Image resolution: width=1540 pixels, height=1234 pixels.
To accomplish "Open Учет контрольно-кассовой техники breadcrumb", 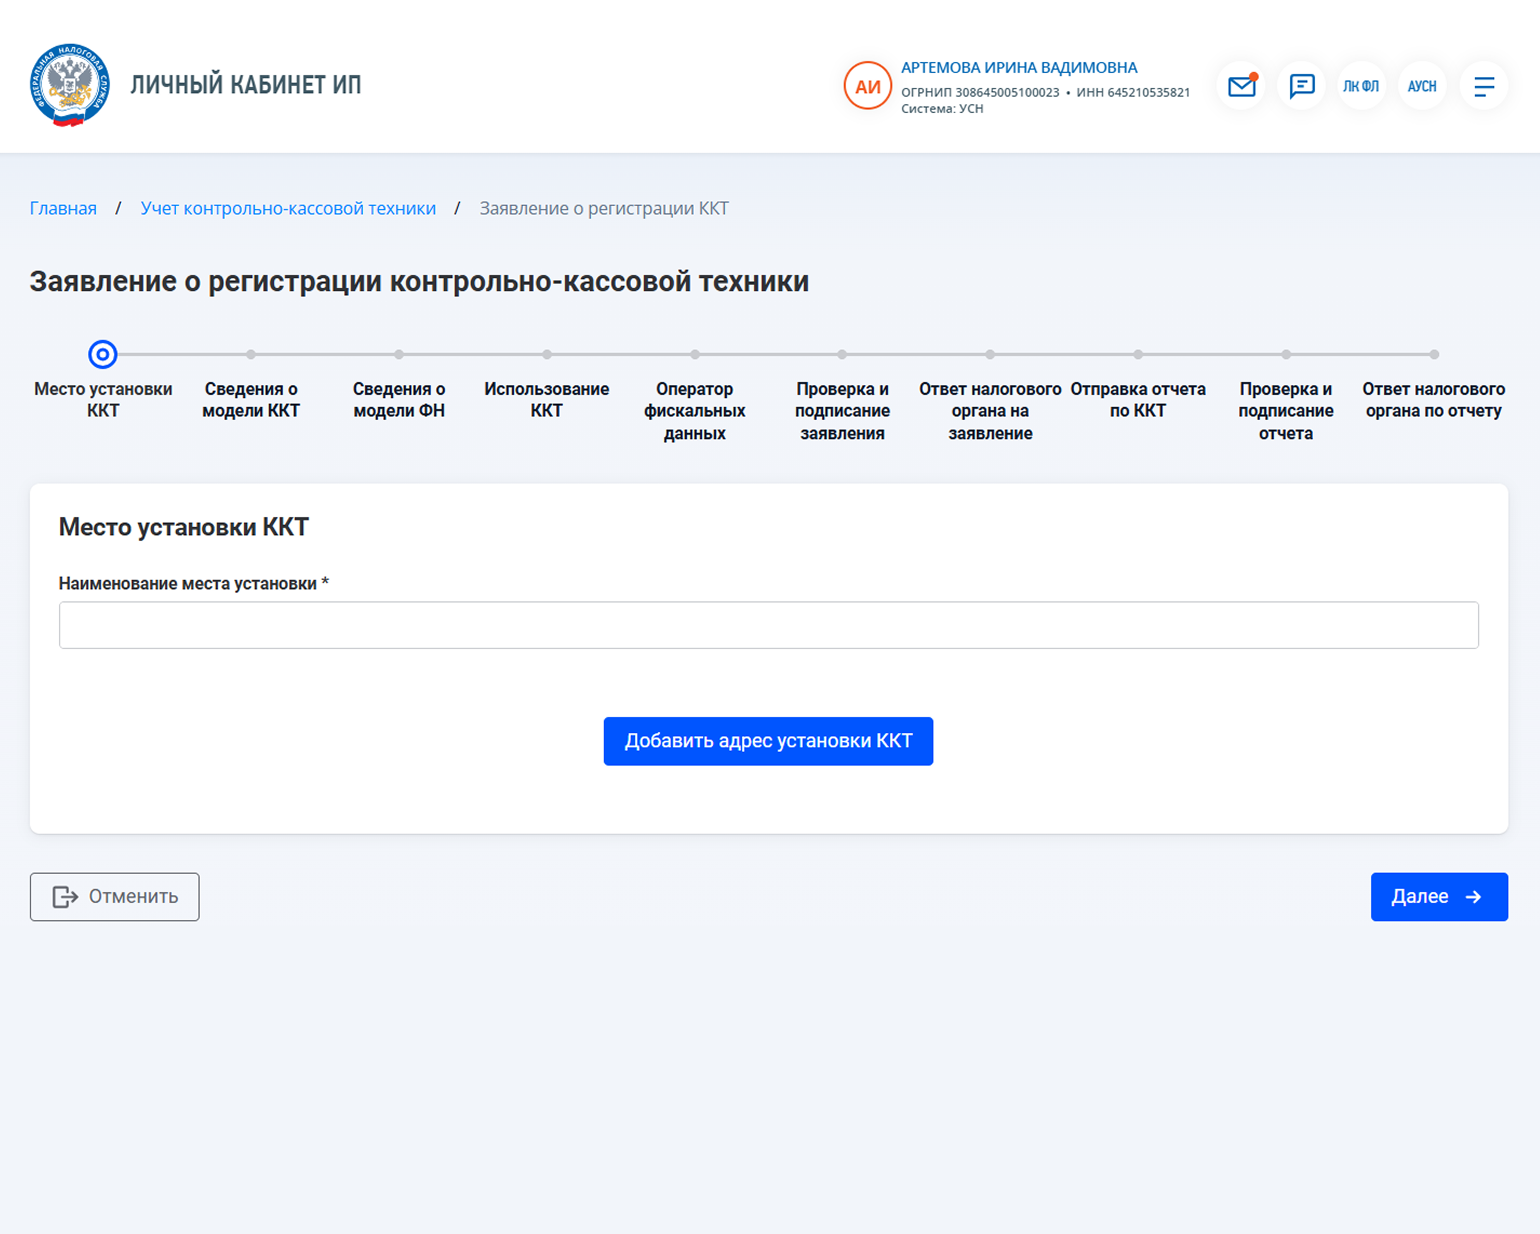I will (x=288, y=208).
